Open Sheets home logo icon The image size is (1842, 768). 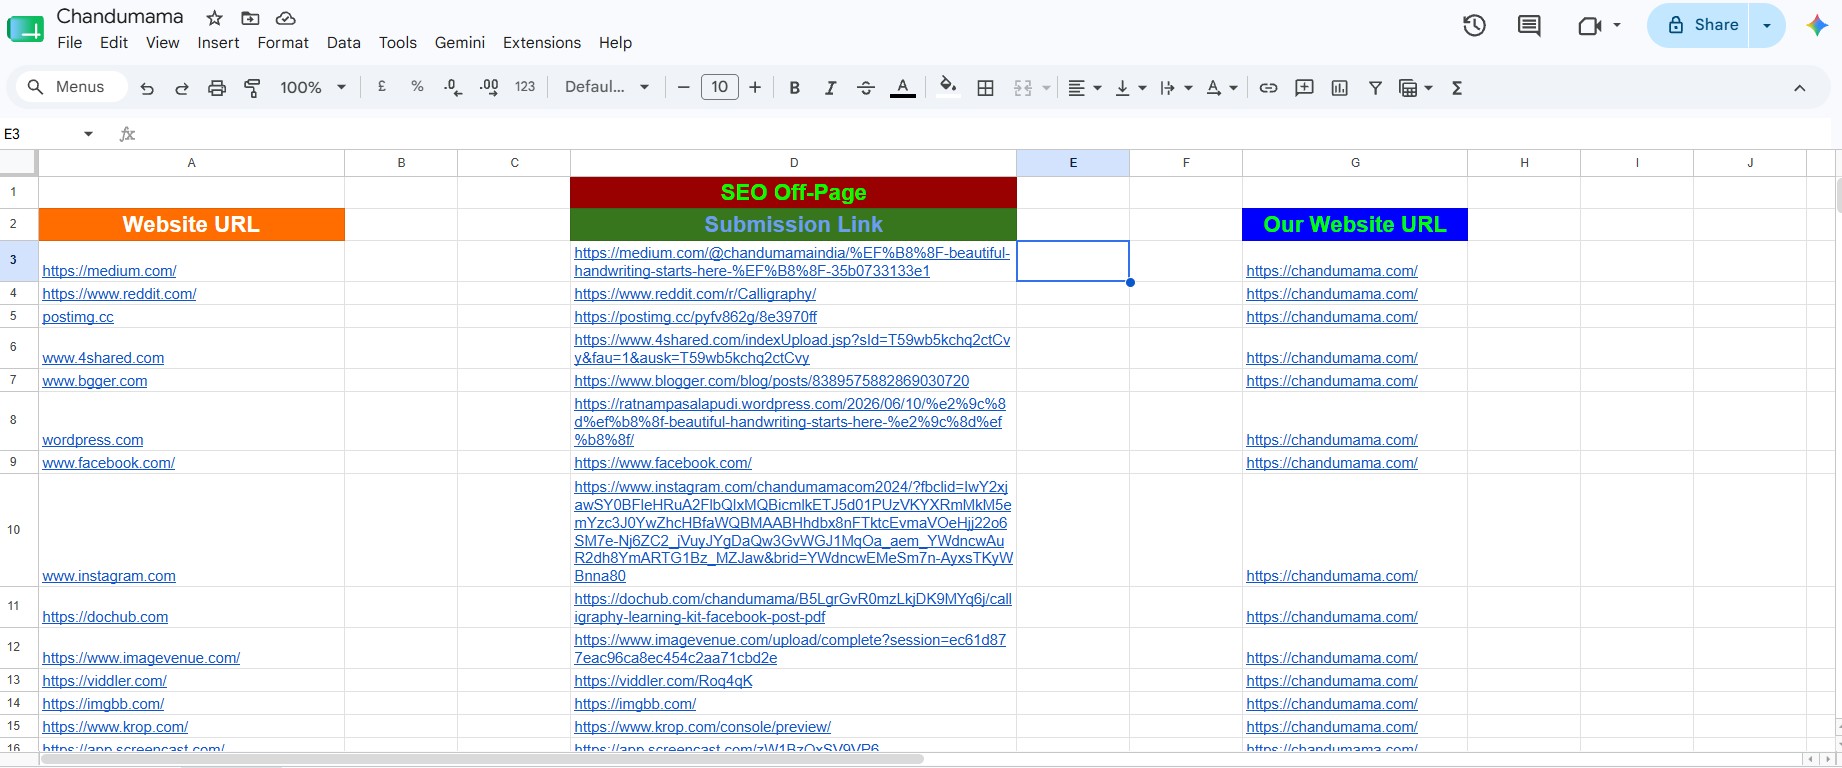(x=25, y=29)
